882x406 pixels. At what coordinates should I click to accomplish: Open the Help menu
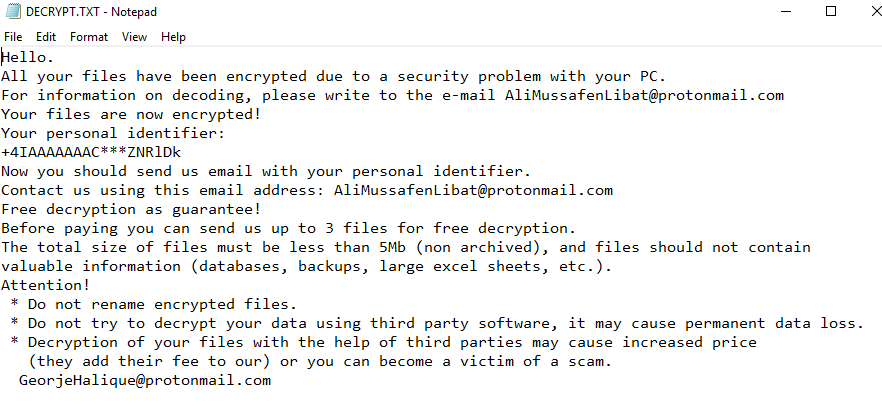click(x=173, y=37)
